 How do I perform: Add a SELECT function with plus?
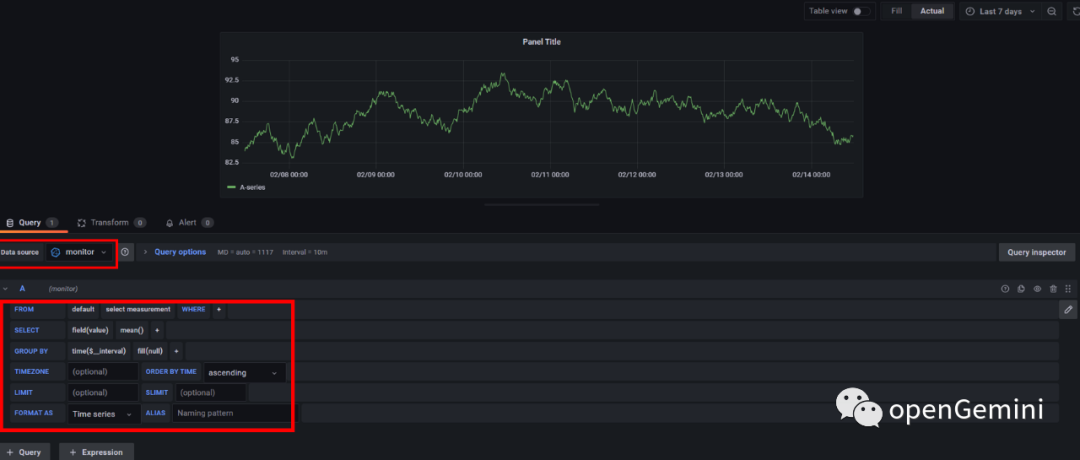[157, 330]
